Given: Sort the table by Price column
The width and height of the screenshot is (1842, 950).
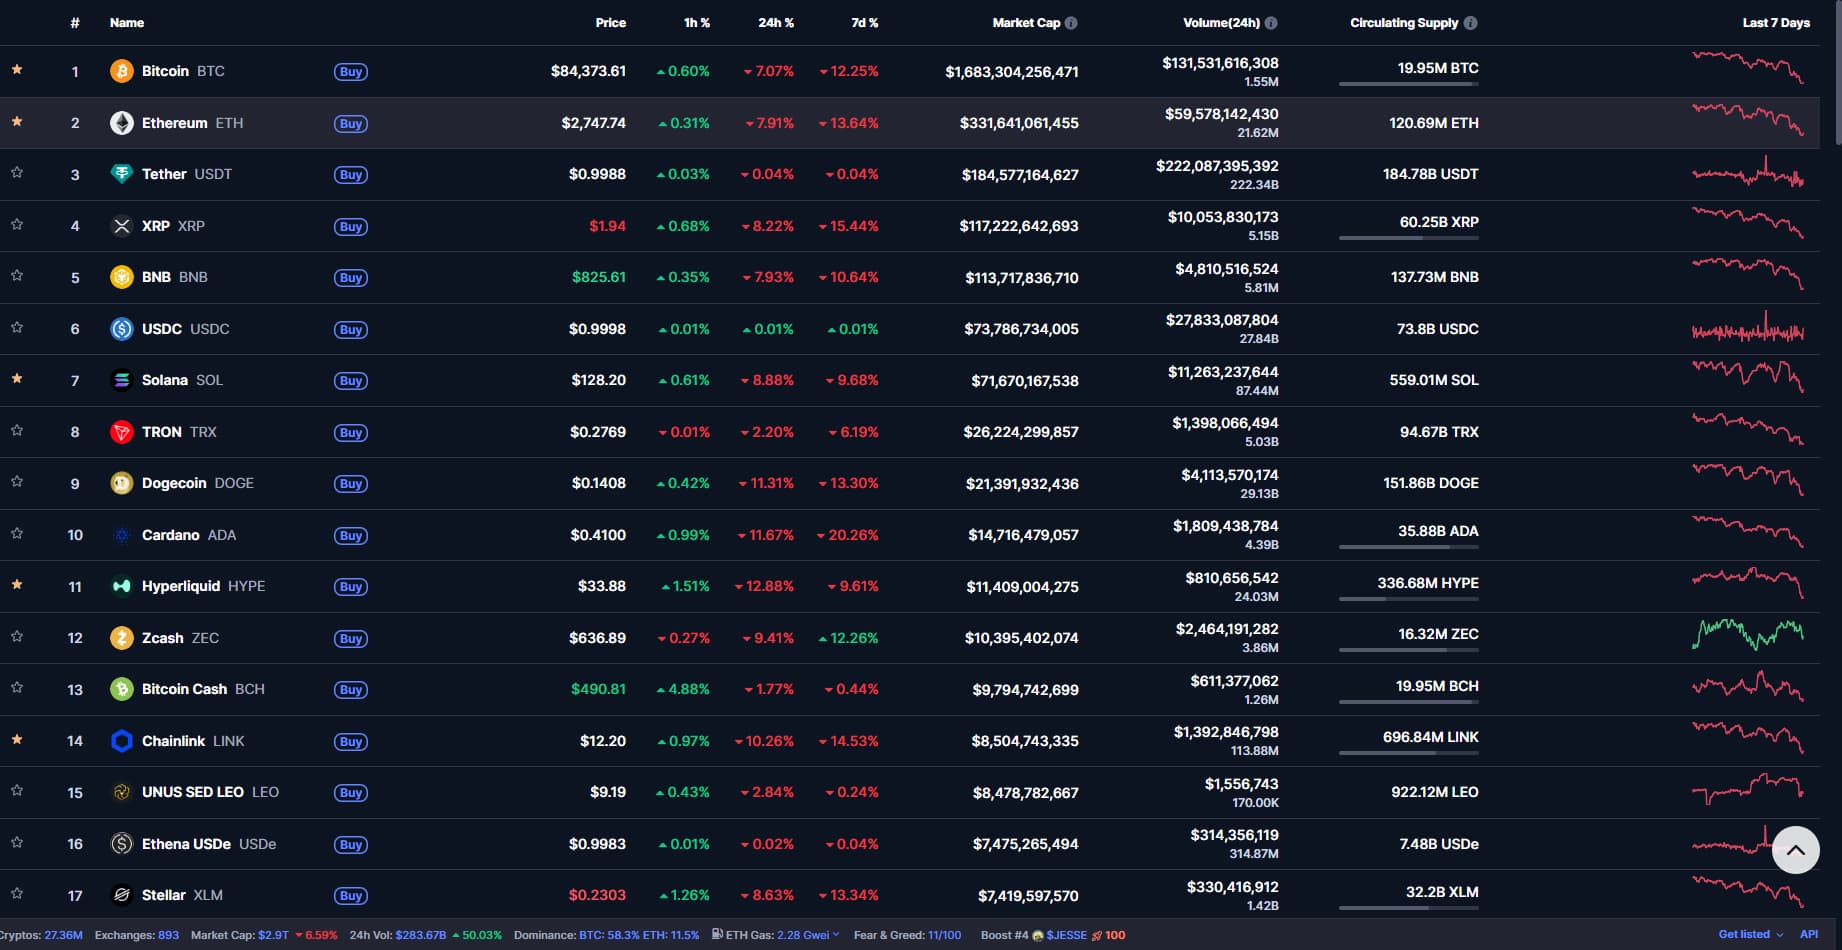Looking at the screenshot, I should click(x=610, y=23).
